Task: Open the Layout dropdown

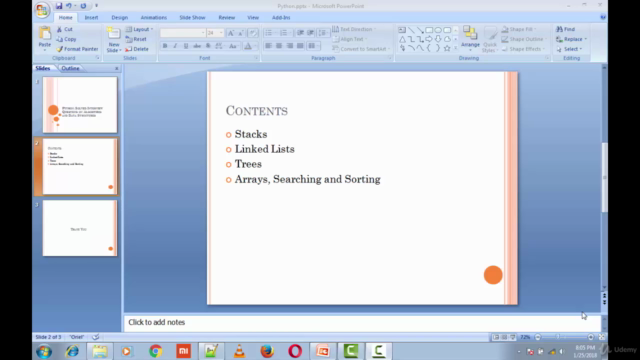Action: [140, 29]
